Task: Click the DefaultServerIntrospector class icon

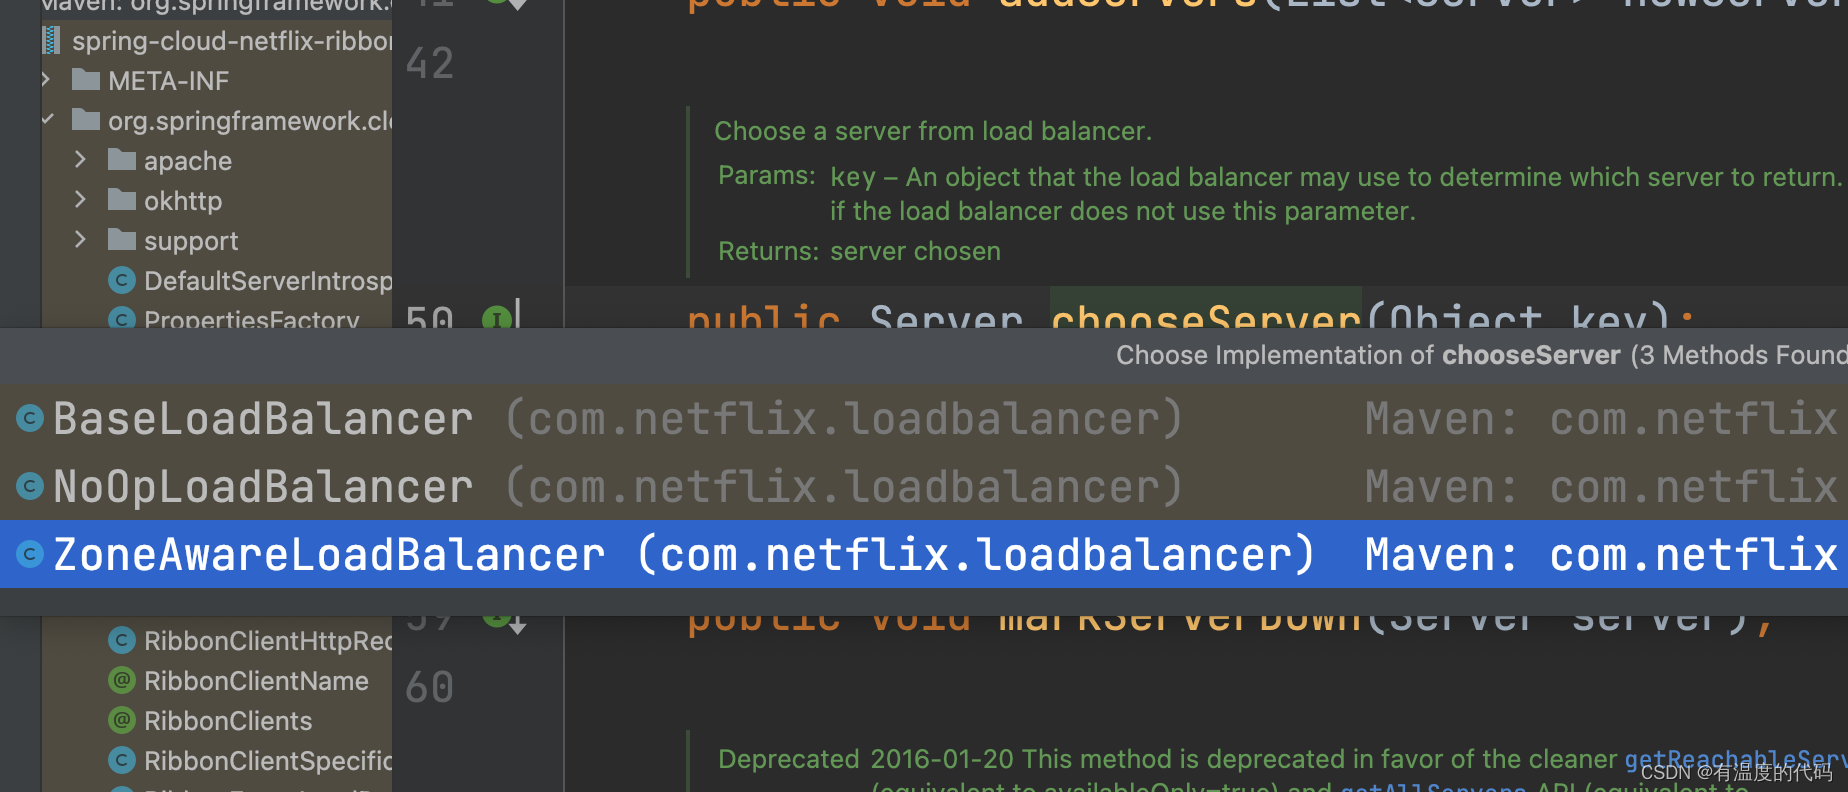Action: [121, 280]
